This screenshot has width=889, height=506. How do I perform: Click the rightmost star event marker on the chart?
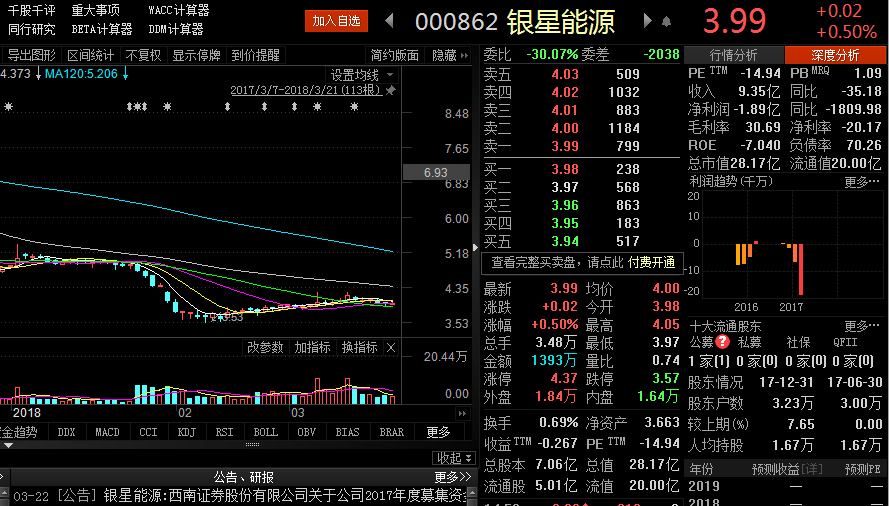click(354, 106)
